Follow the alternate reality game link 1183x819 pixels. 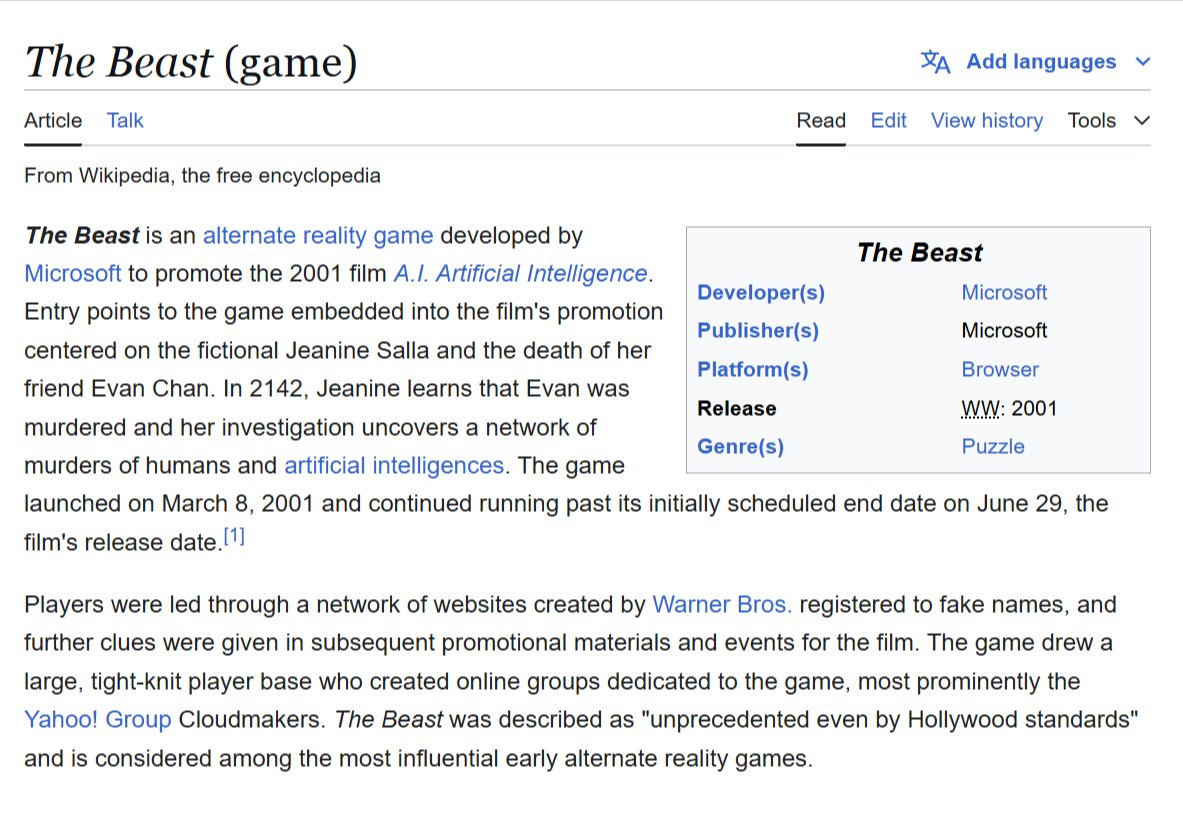[x=318, y=236]
